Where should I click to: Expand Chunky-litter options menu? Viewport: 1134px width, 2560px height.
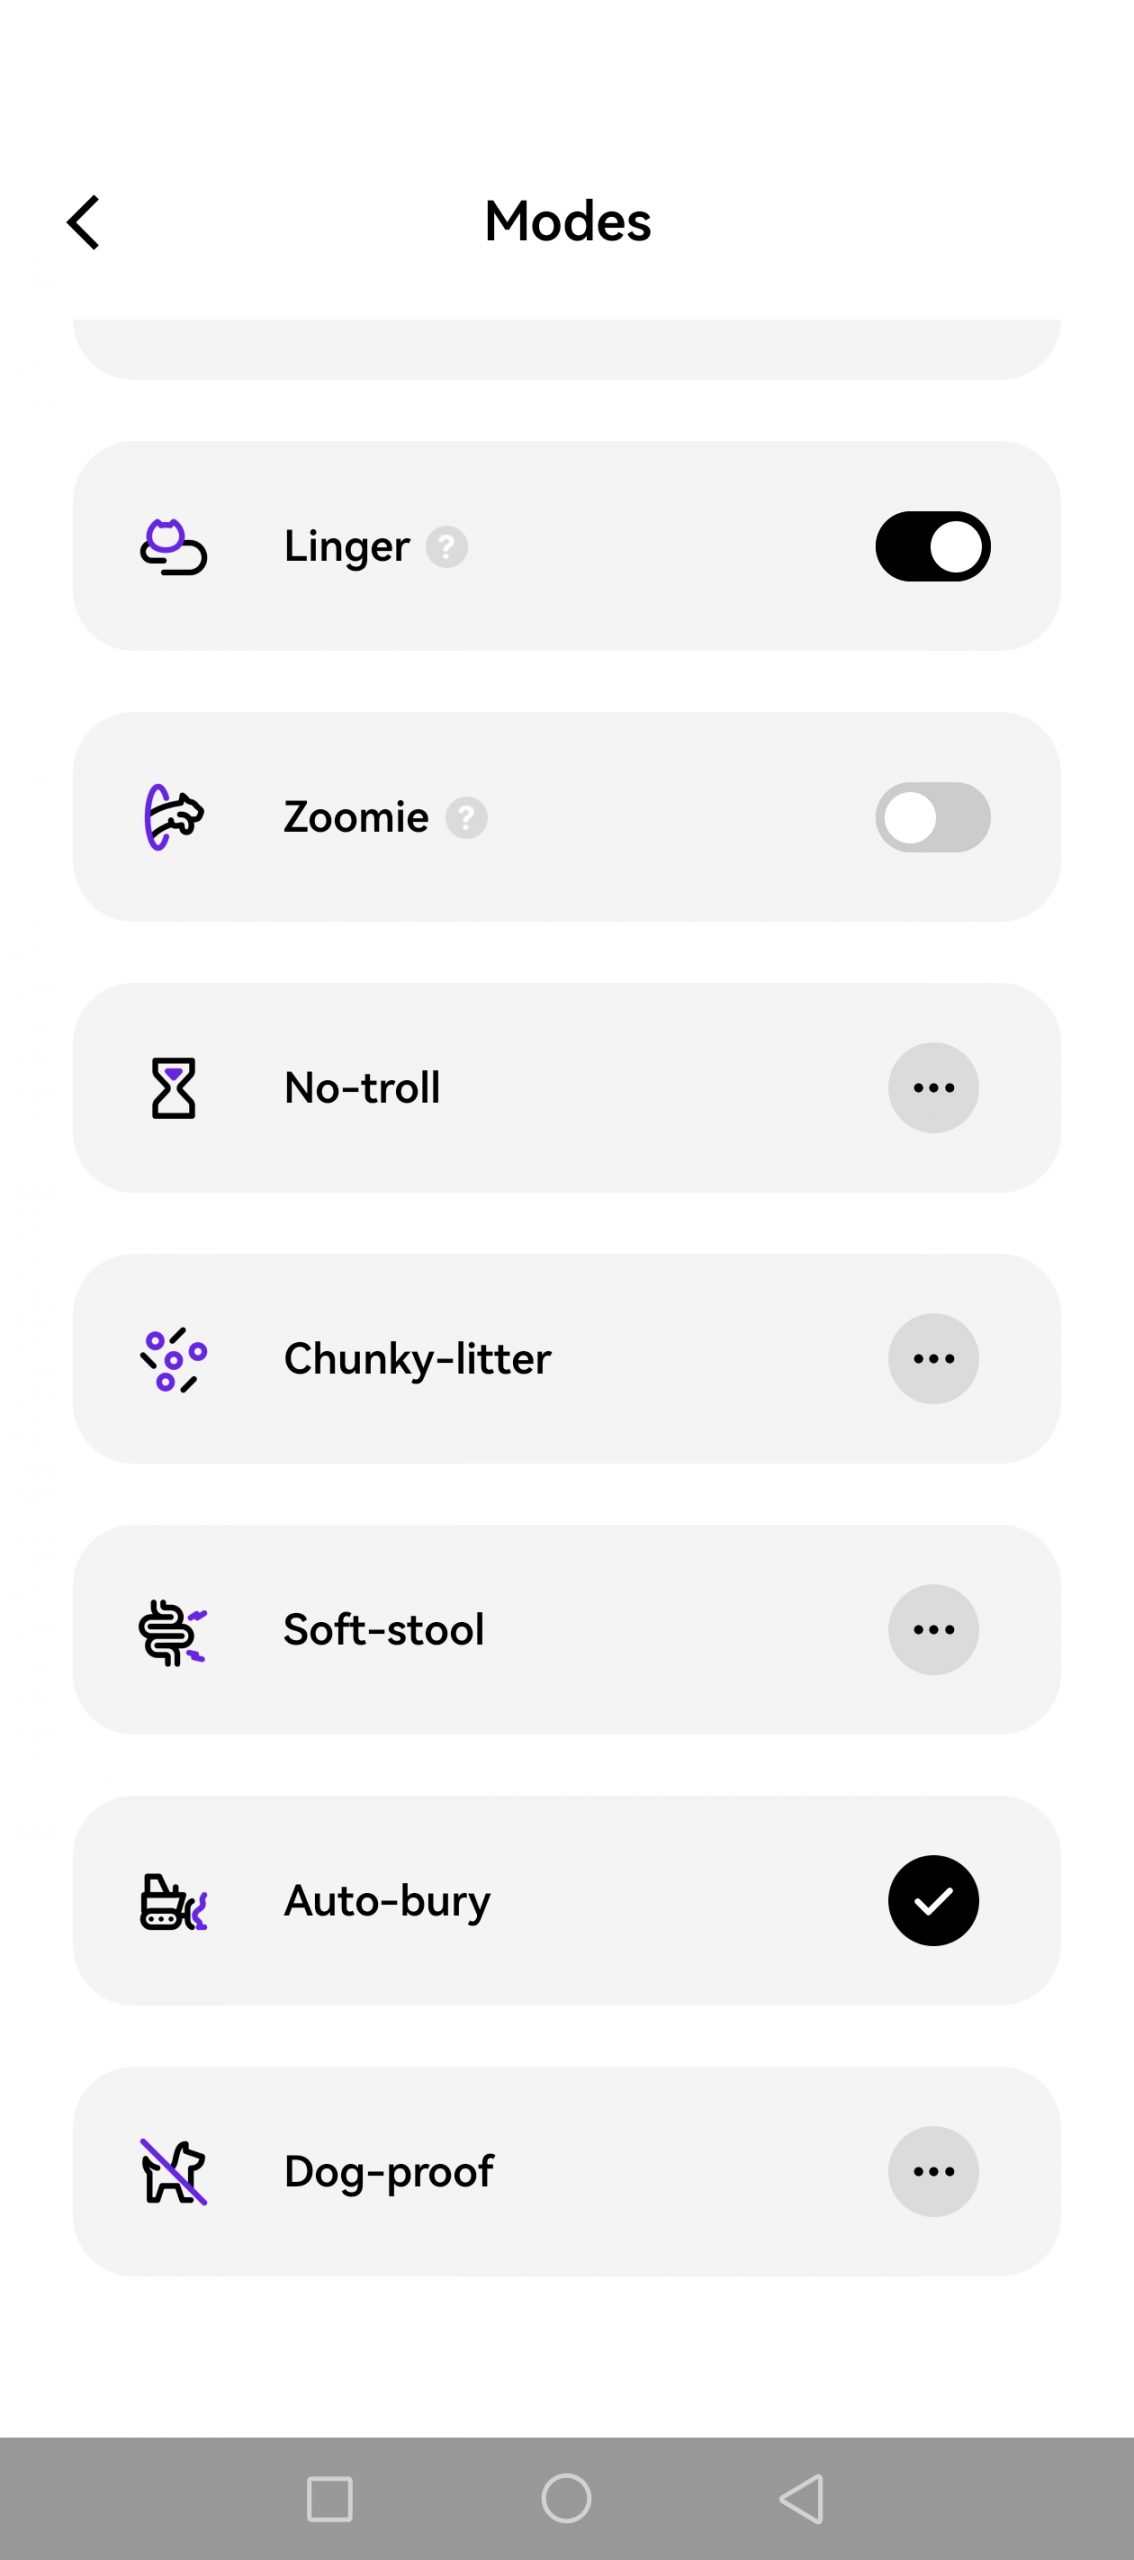pos(932,1359)
